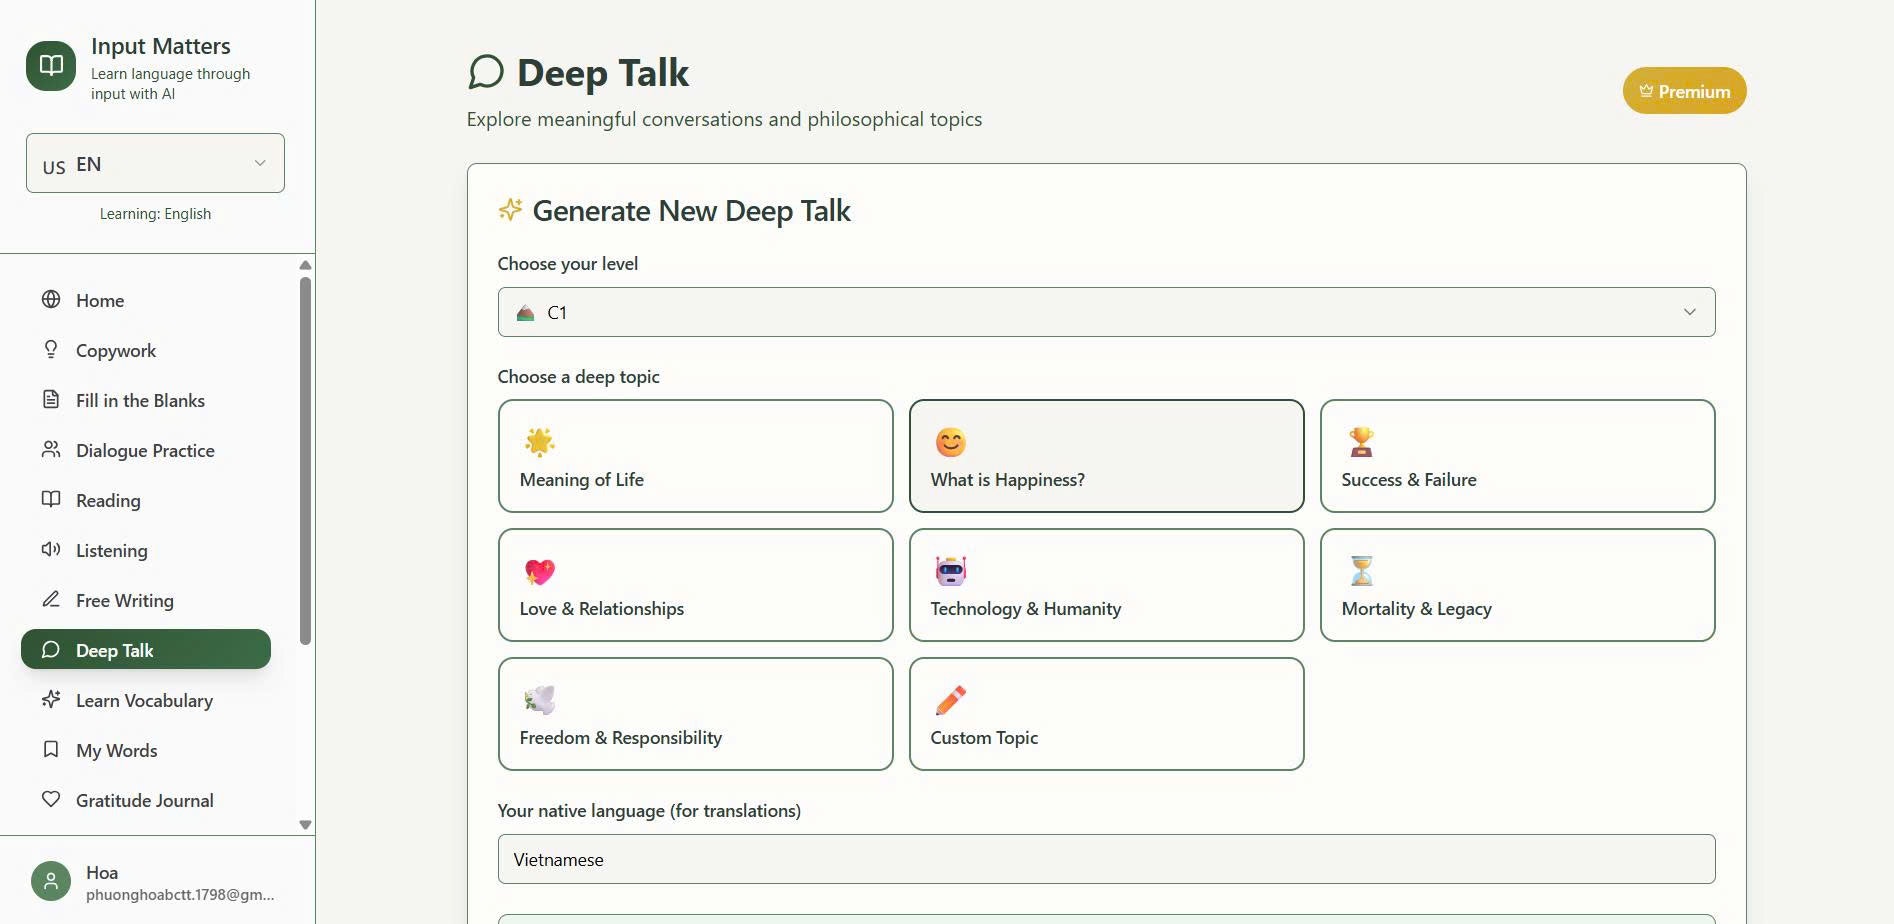Open Fill in the Blanks exercise
Screen dimensions: 1894x924
pos(146,400)
